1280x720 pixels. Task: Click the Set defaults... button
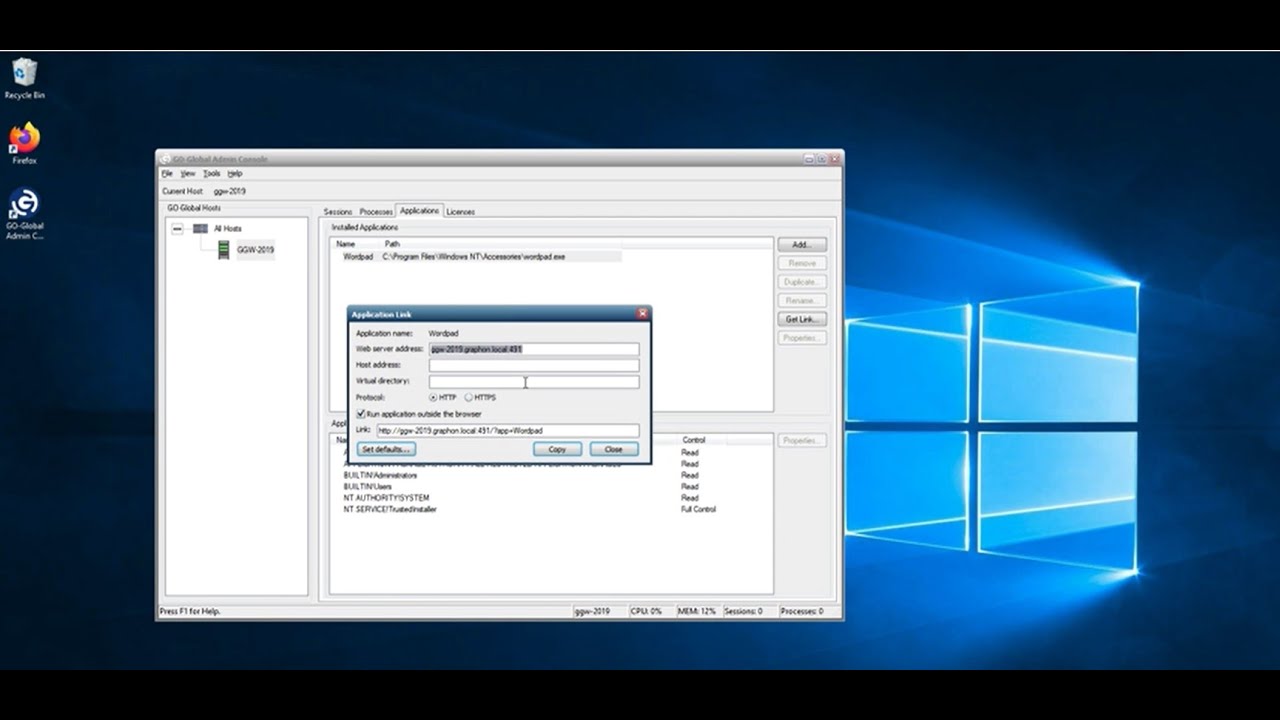point(386,450)
